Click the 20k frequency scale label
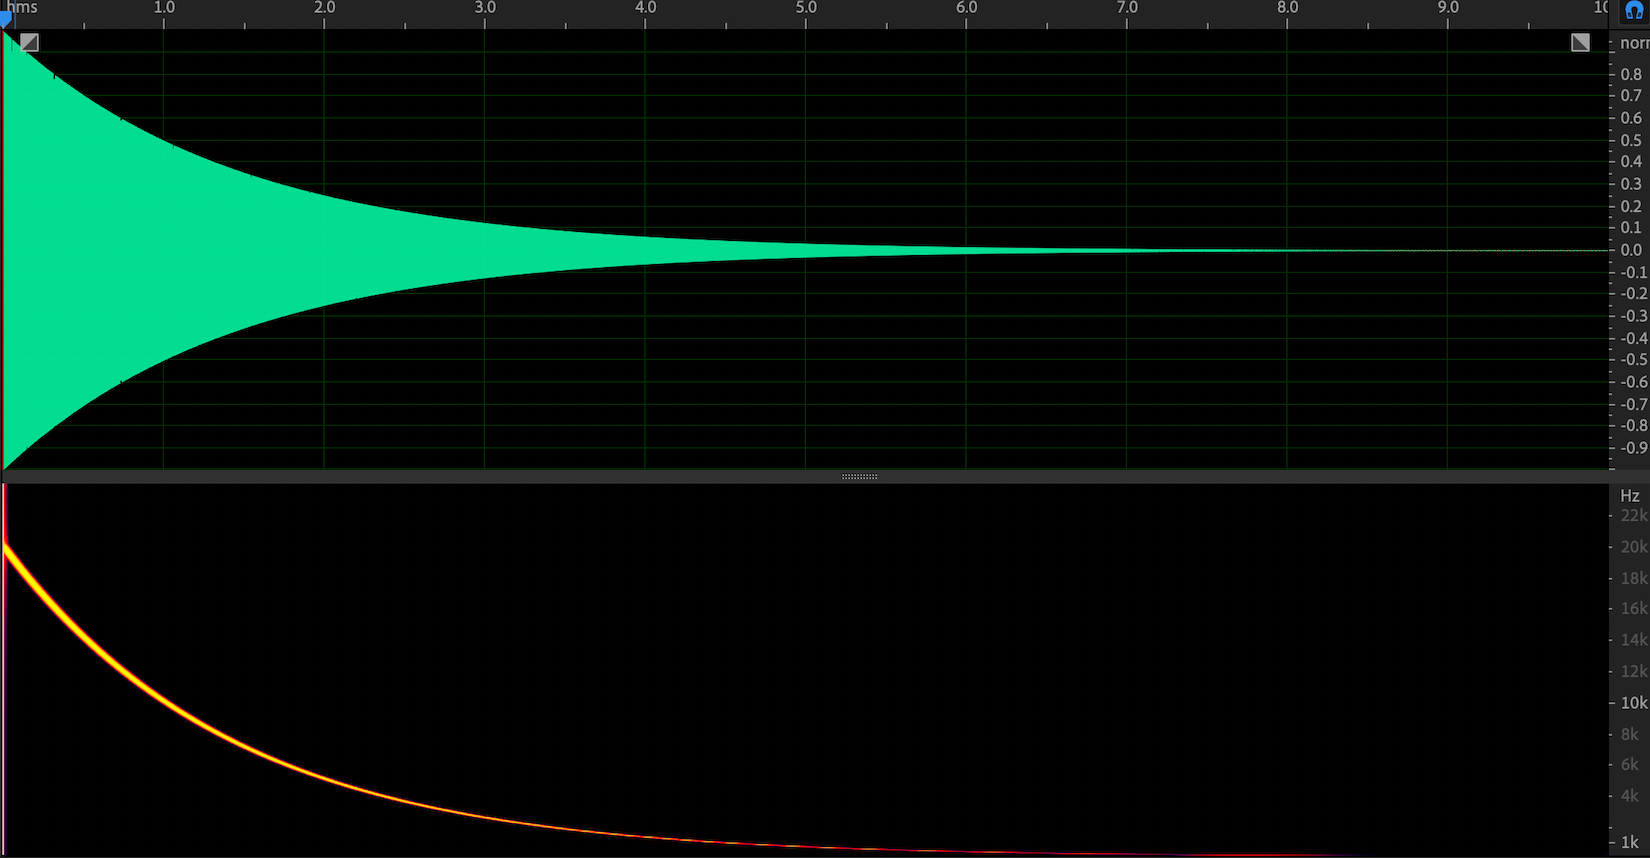This screenshot has width=1650, height=858. (x=1634, y=547)
